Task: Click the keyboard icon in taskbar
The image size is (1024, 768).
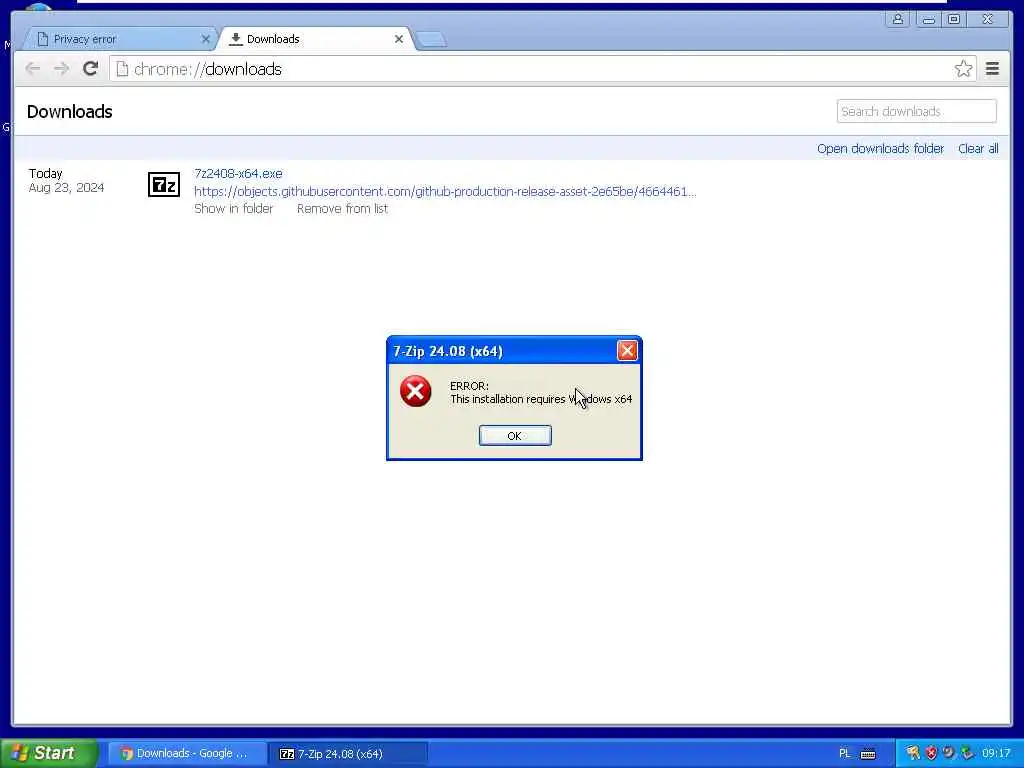Action: (868, 754)
